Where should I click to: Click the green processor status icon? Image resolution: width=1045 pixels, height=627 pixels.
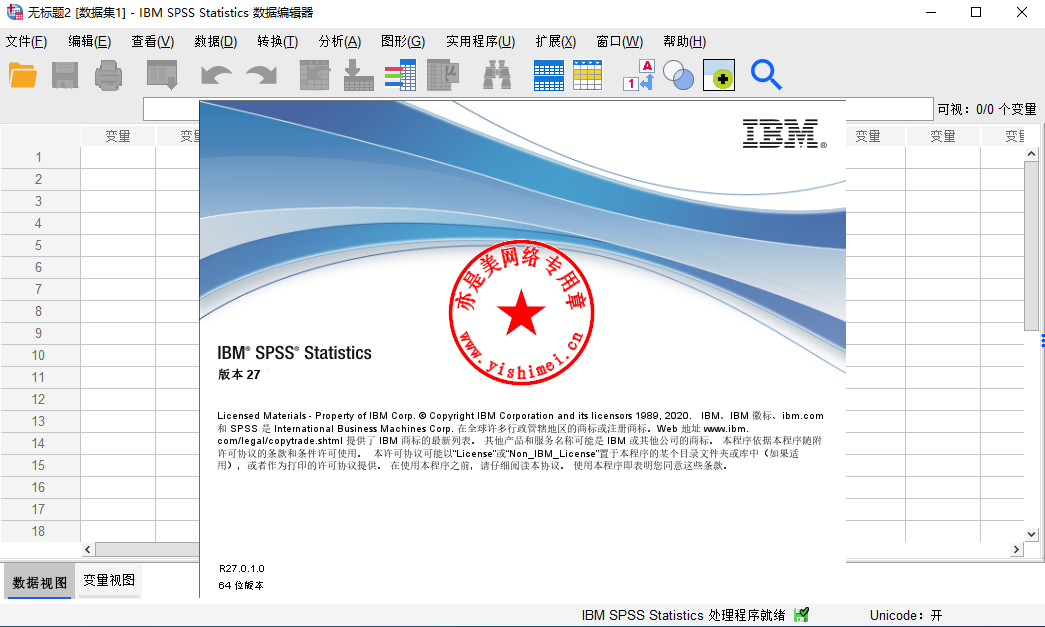802,615
